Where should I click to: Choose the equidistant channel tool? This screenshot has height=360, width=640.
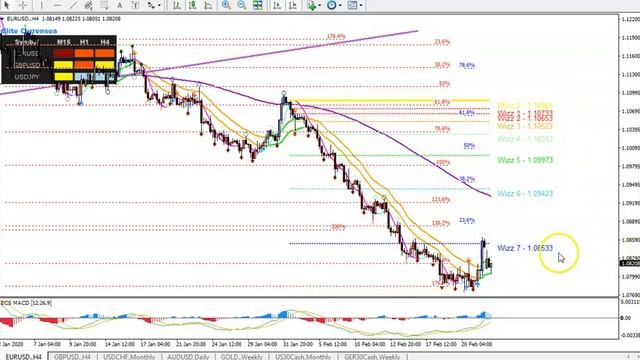tap(88, 5)
